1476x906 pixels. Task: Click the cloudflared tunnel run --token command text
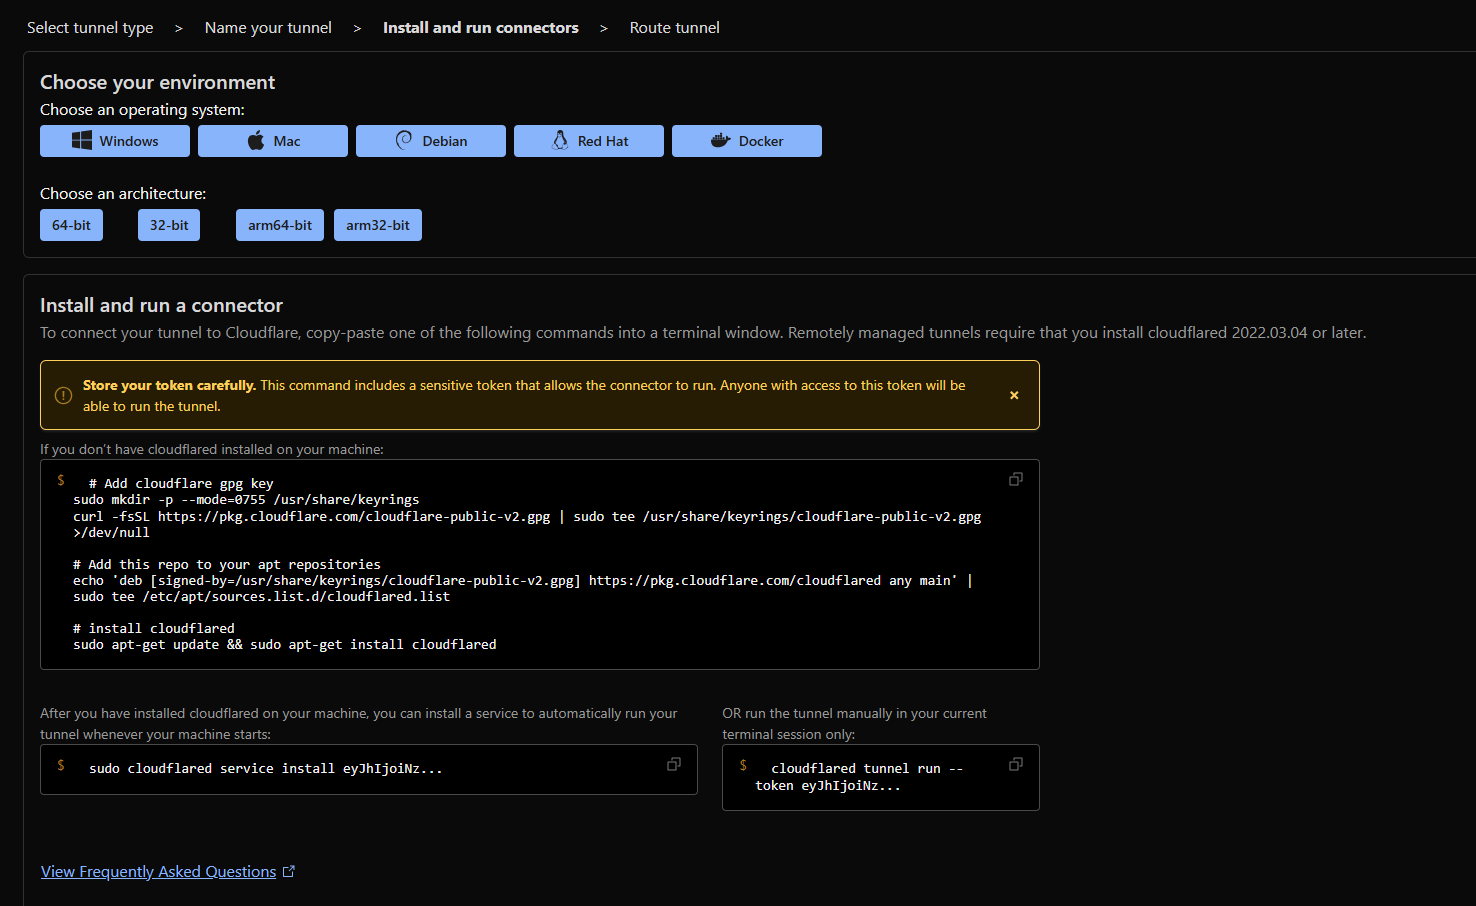(859, 777)
